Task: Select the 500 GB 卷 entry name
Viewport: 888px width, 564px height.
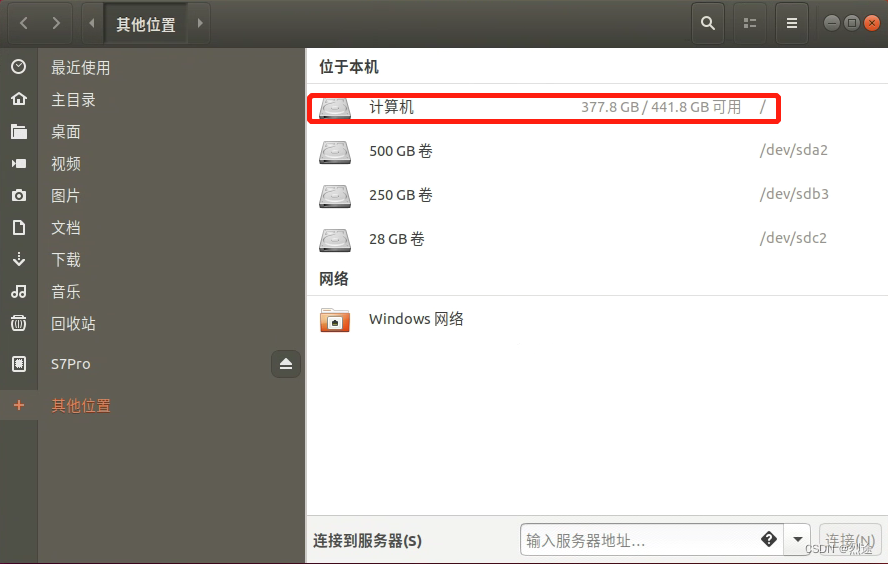Action: (401, 151)
